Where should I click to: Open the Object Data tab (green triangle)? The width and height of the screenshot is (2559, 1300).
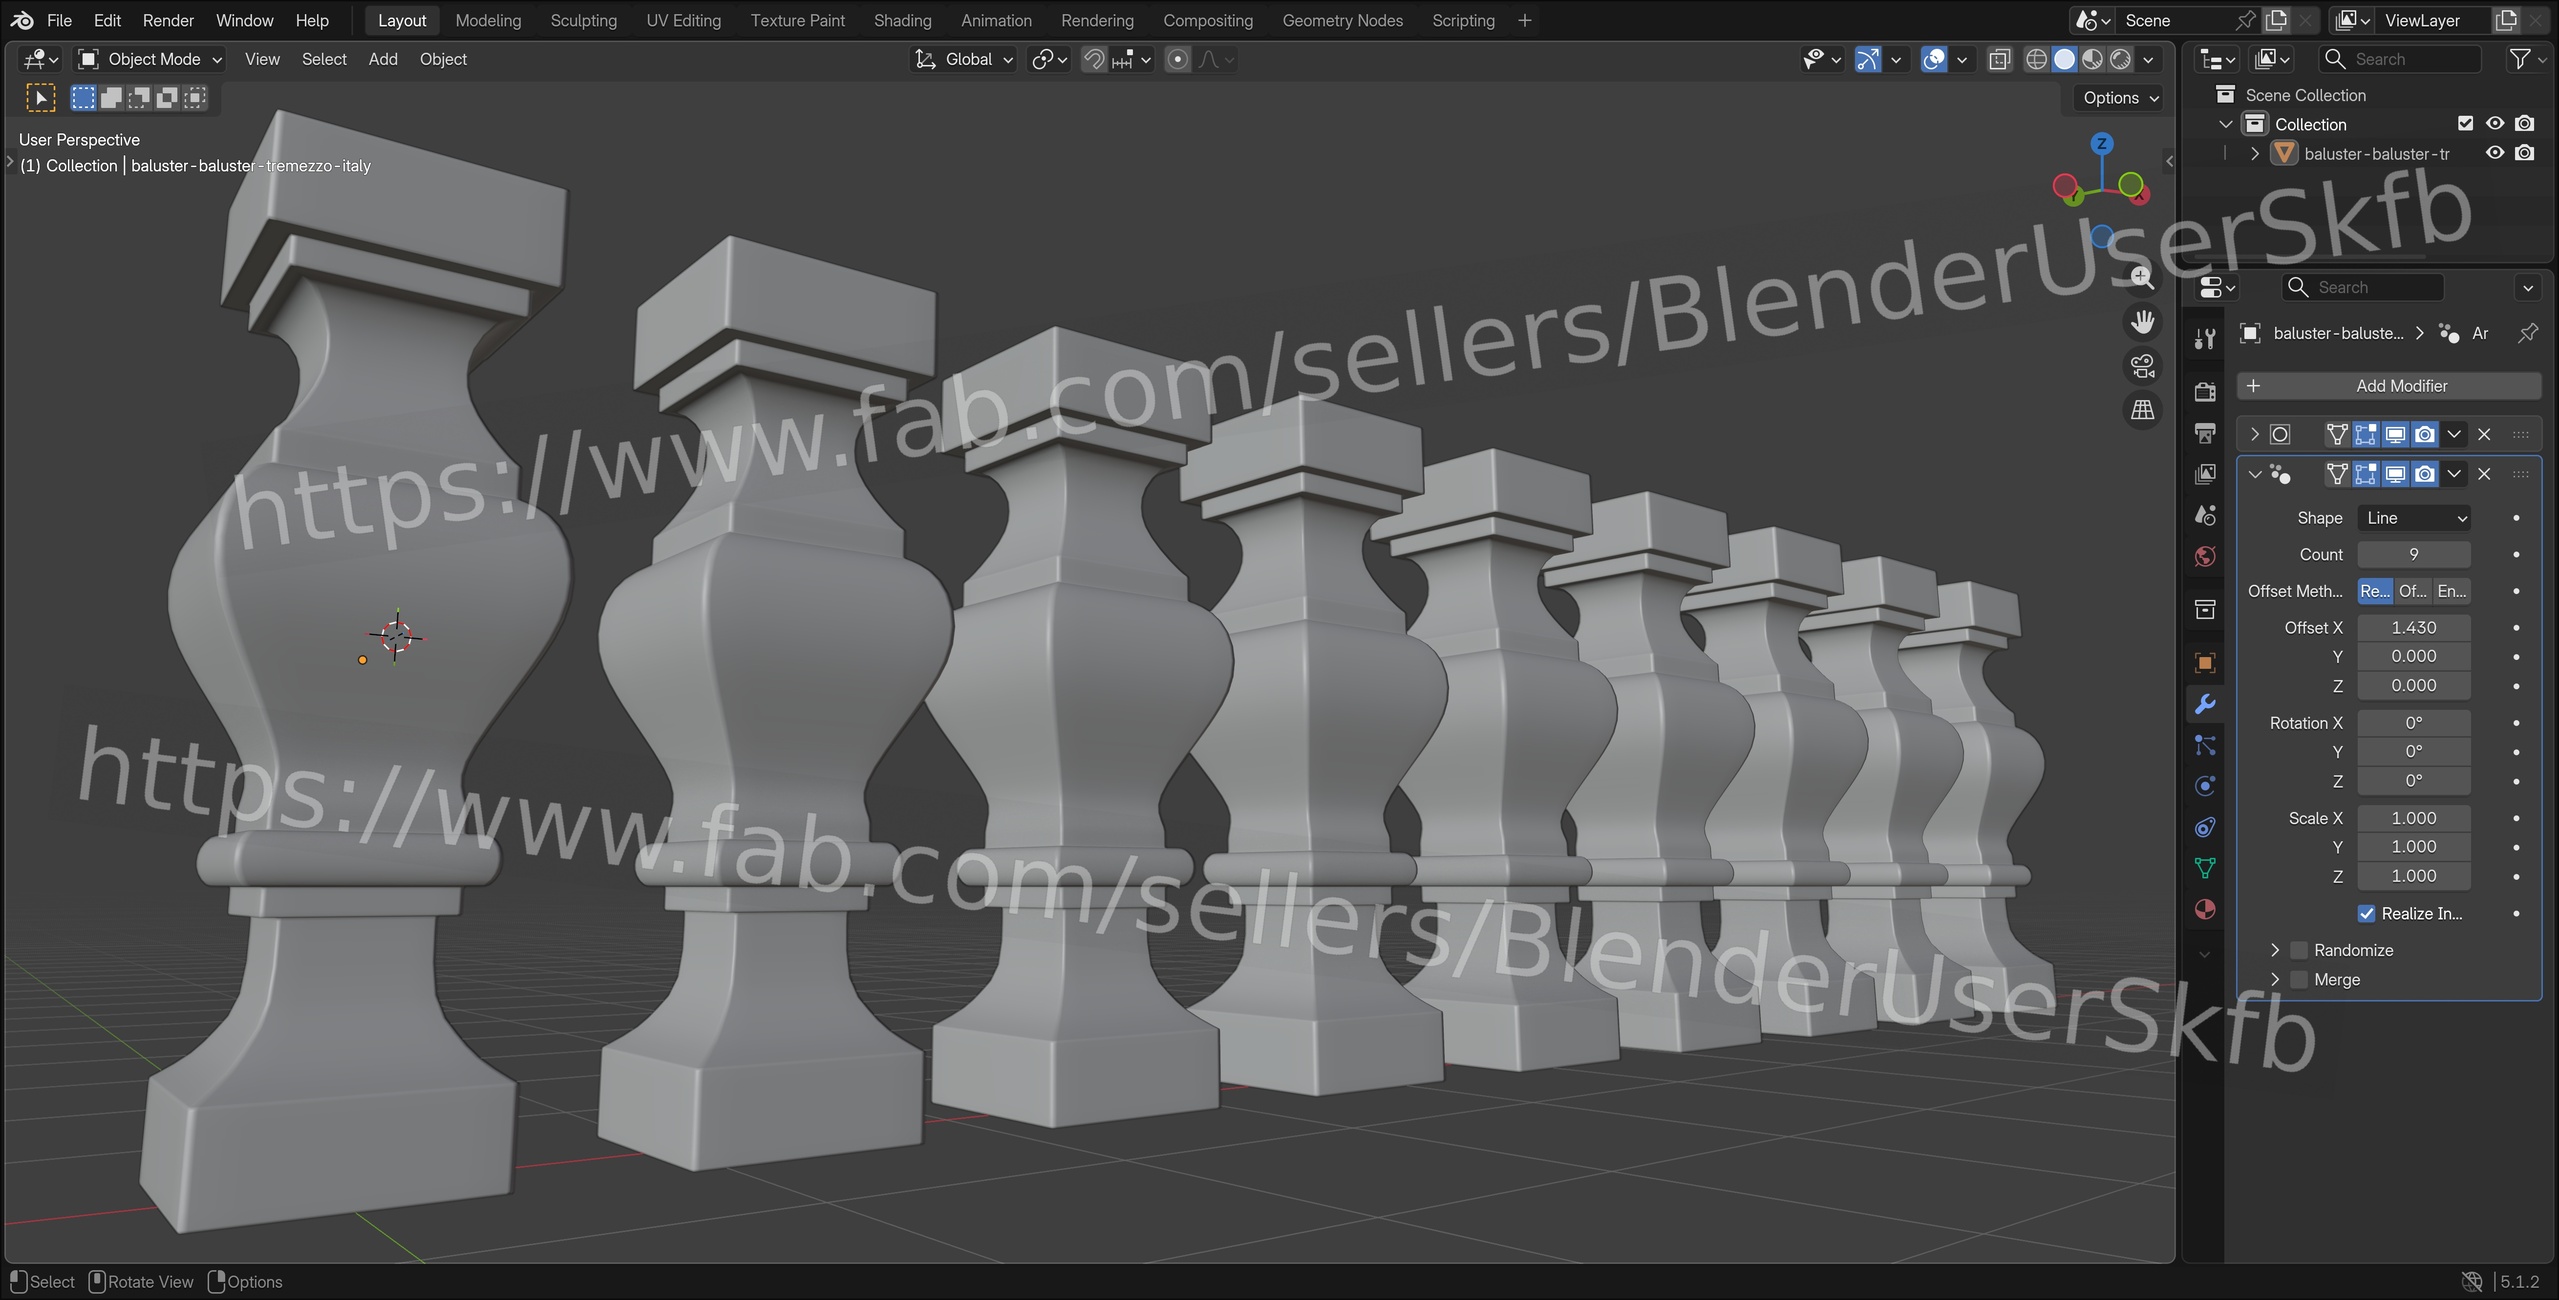click(2204, 868)
